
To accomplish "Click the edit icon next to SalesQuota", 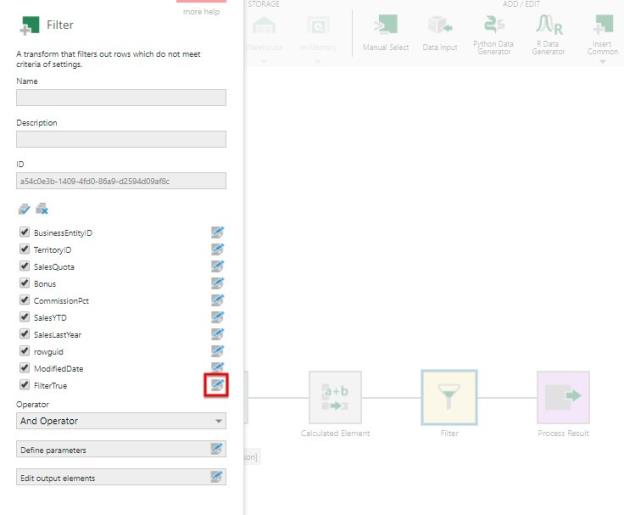I will [x=218, y=267].
